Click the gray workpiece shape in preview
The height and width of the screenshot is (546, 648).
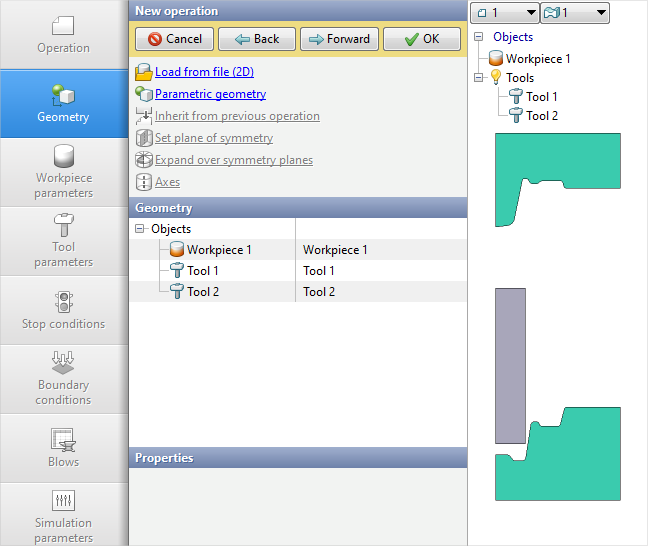tap(510, 365)
